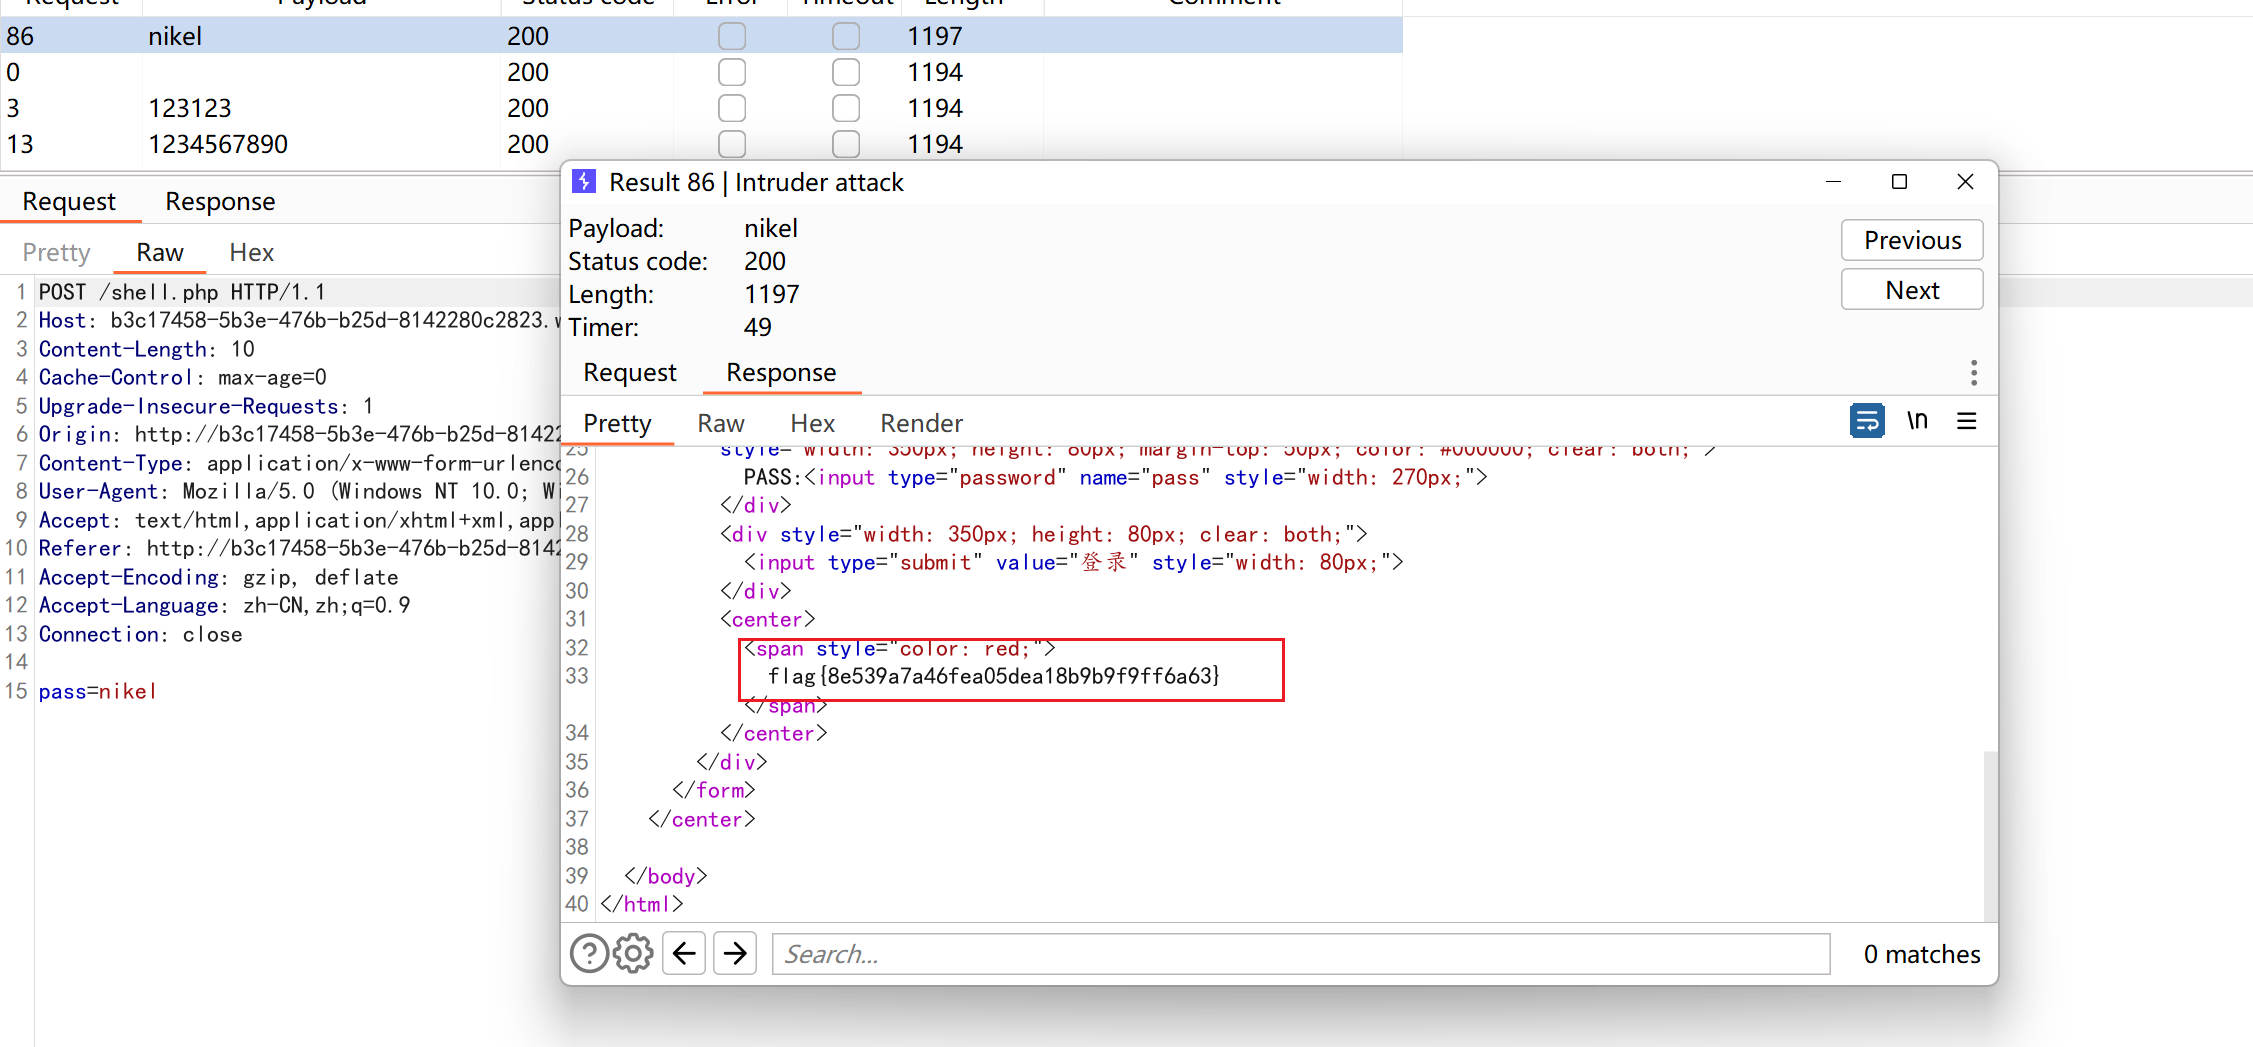Select Render view in result response
The width and height of the screenshot is (2253, 1047).
(x=921, y=423)
